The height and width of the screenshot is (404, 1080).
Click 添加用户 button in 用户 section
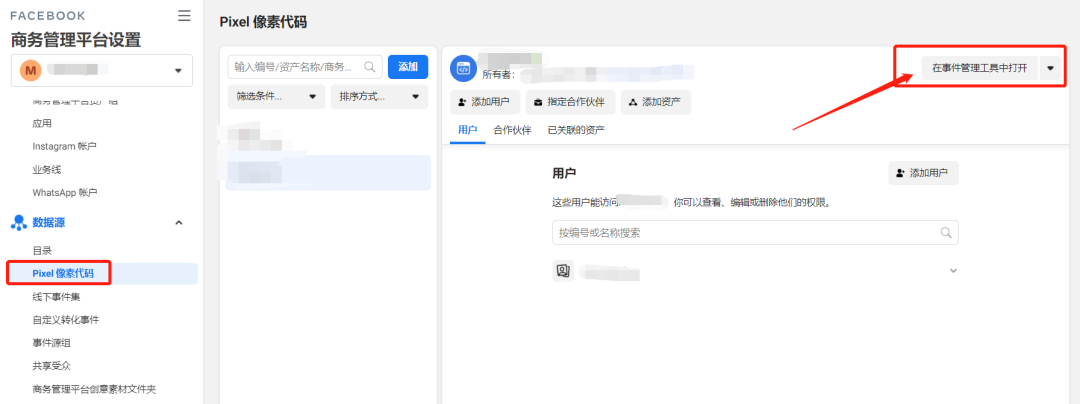click(x=923, y=173)
